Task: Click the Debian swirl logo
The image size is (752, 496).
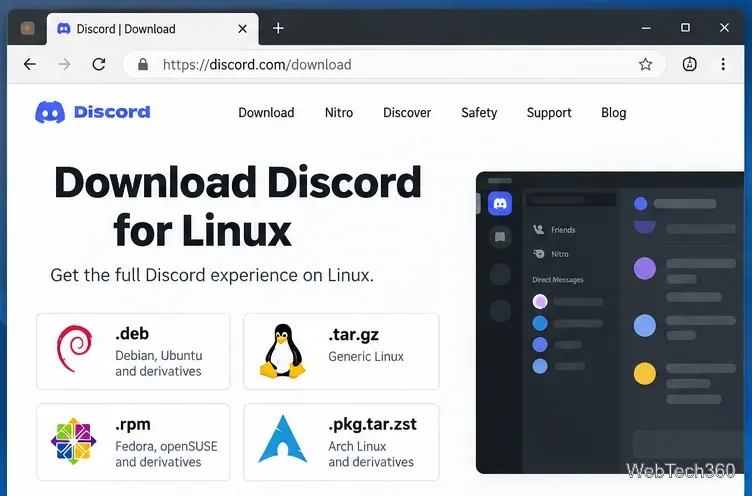Action: 74,349
